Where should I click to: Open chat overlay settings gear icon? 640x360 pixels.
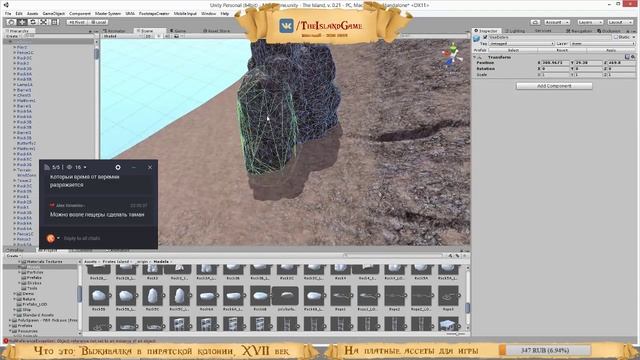pos(118,167)
